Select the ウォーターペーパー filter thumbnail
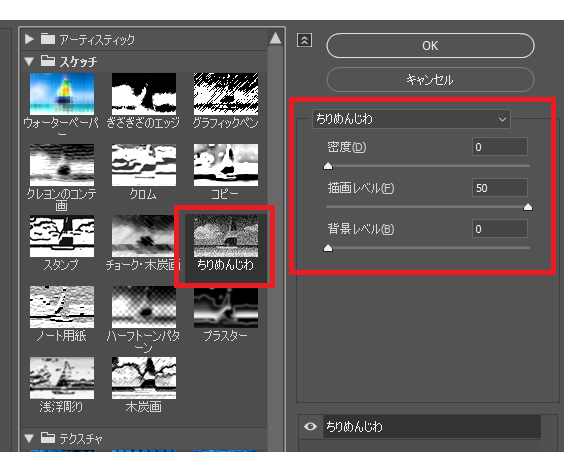The height and width of the screenshot is (452, 564). tap(62, 94)
